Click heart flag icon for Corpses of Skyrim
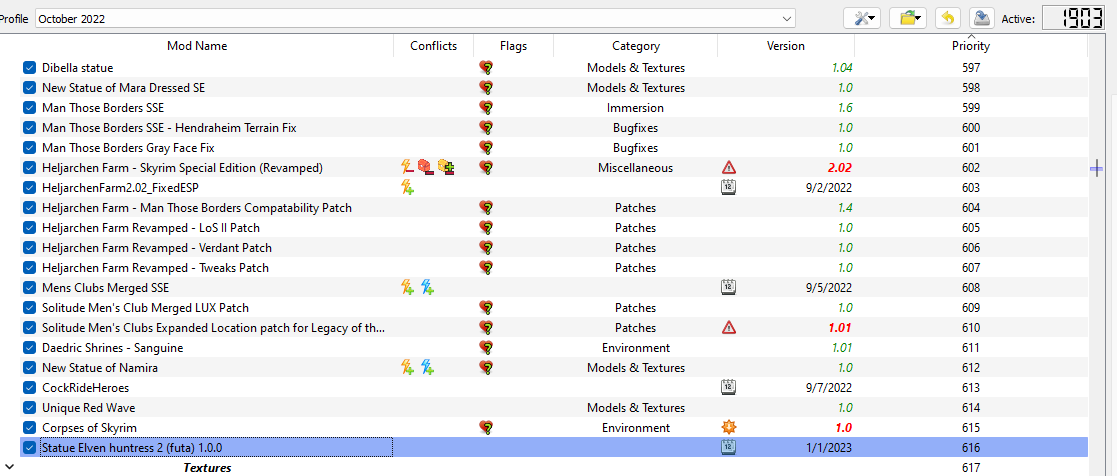This screenshot has height=476, width=1117. [487, 428]
